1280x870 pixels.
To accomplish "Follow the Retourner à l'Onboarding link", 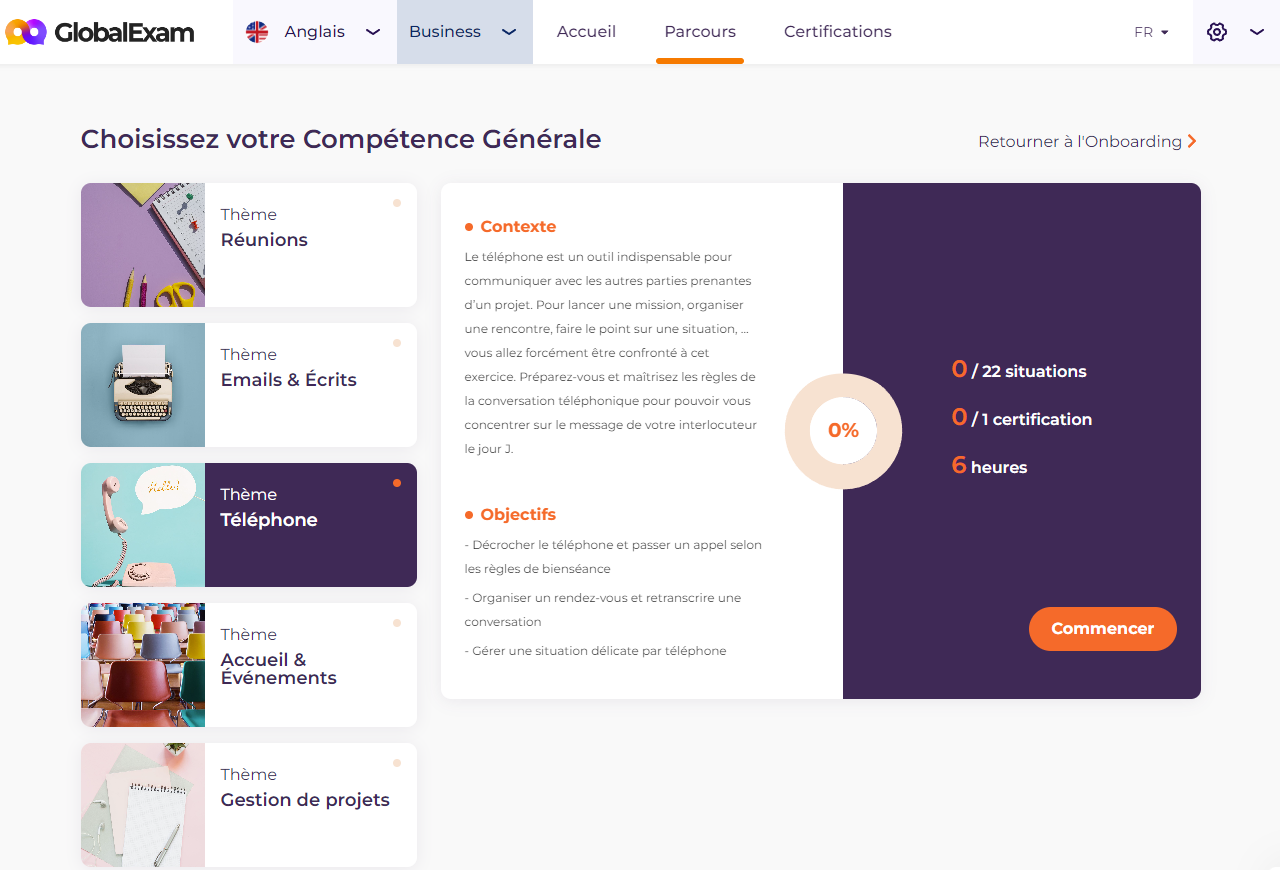I will pyautogui.click(x=1080, y=141).
